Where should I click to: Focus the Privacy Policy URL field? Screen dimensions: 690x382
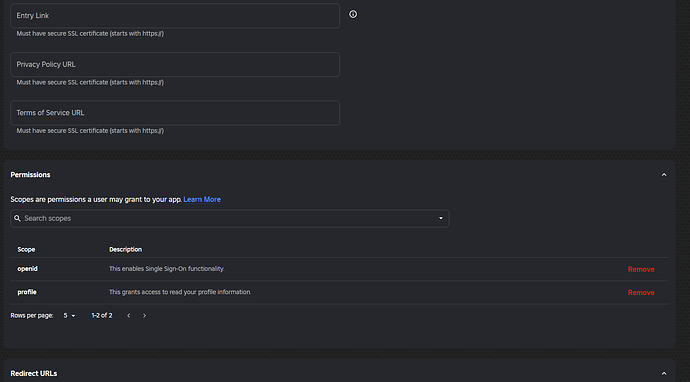[x=175, y=65]
